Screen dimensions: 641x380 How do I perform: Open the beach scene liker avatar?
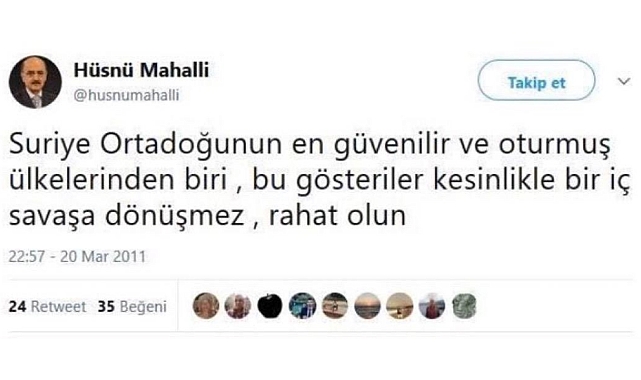(399, 306)
